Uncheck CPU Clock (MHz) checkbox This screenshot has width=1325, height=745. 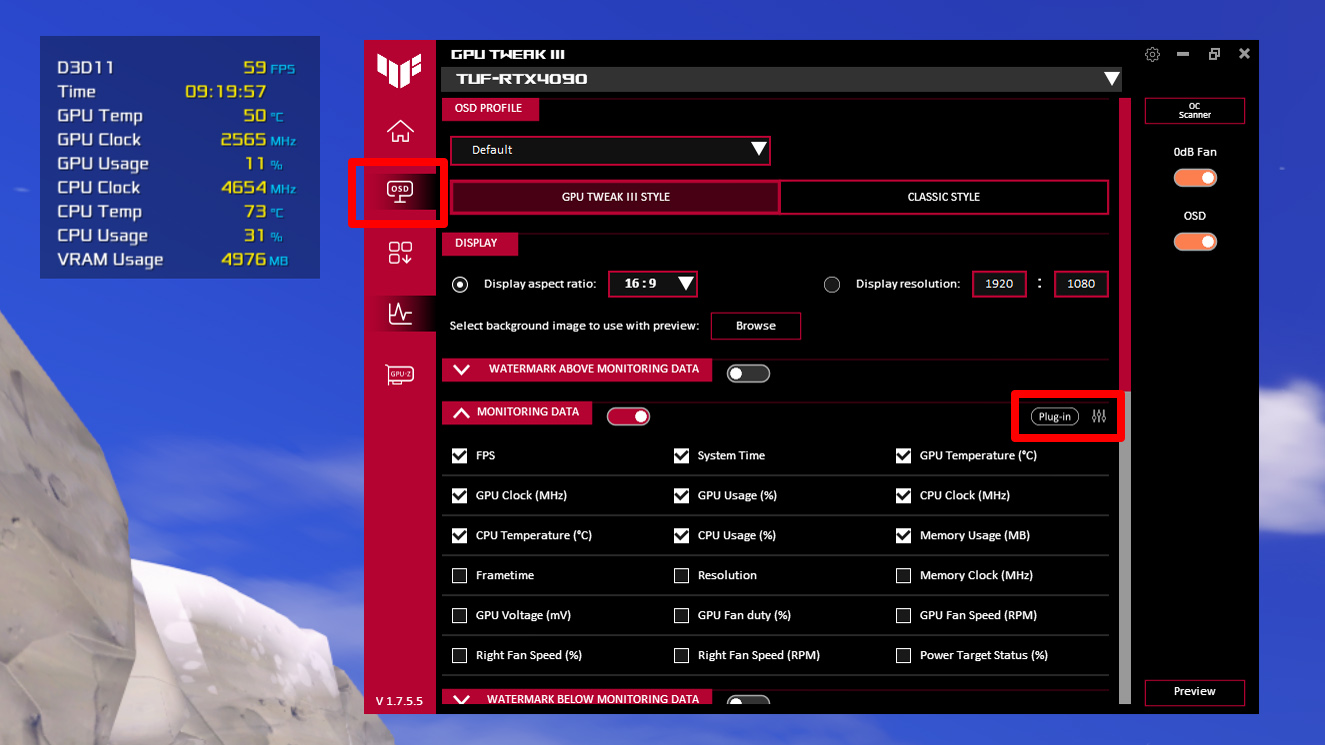pos(904,496)
